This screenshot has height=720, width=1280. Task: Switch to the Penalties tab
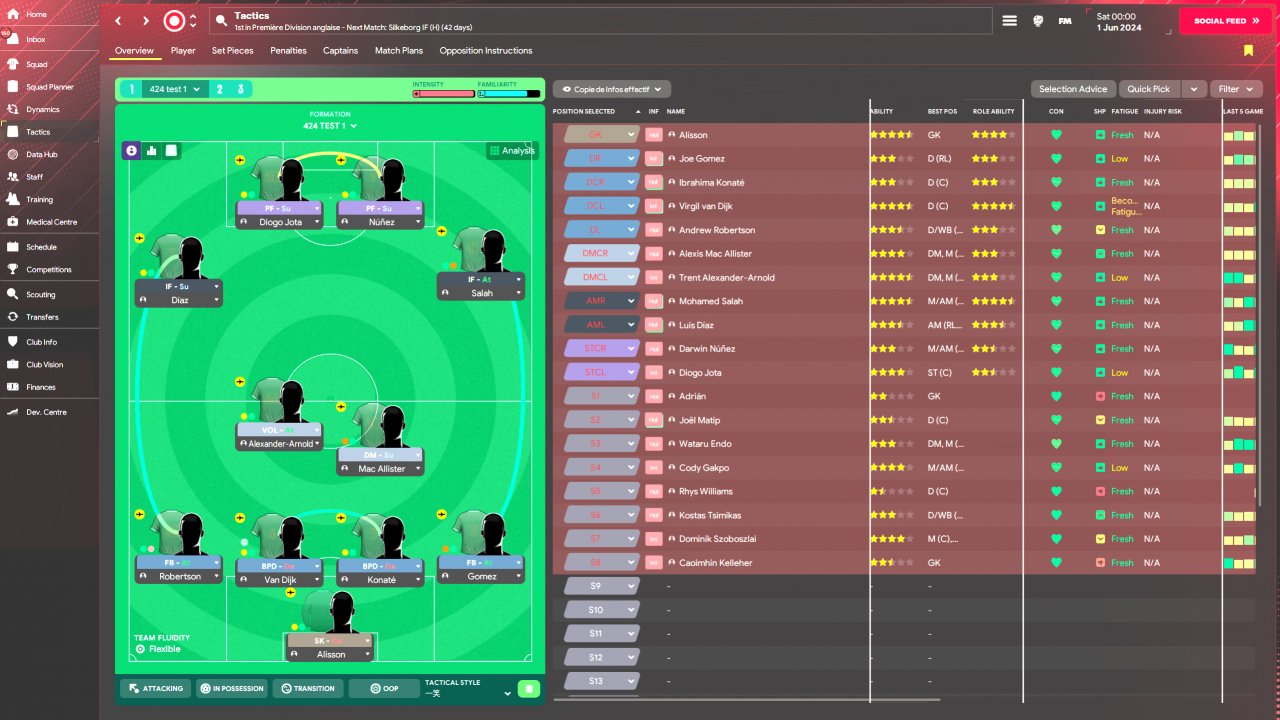coord(288,51)
